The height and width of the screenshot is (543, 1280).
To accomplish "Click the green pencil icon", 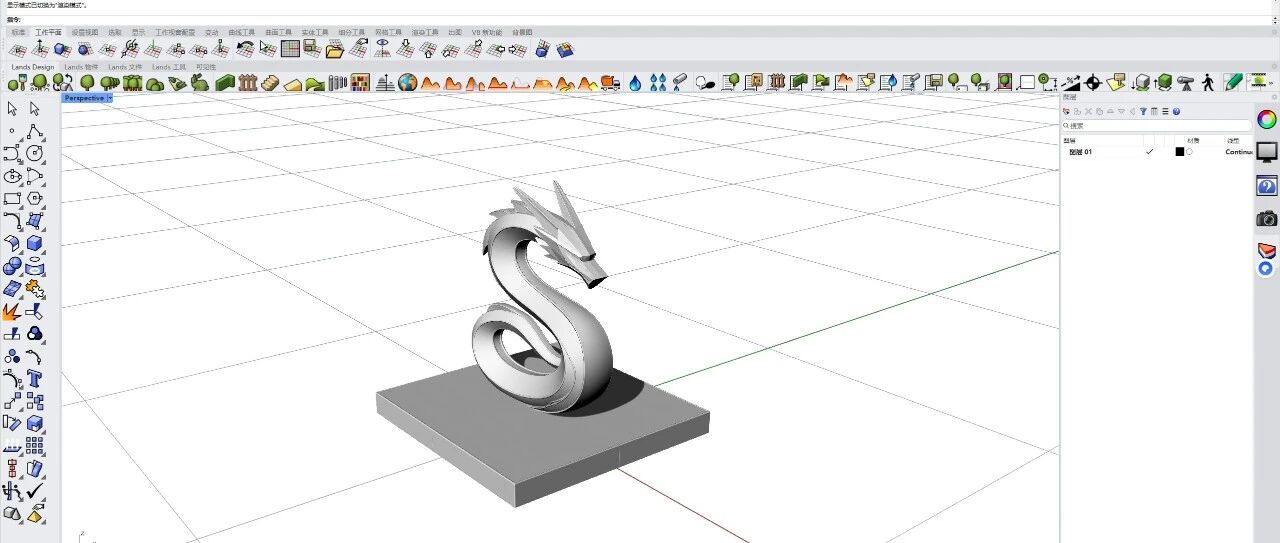I will tap(1232, 82).
